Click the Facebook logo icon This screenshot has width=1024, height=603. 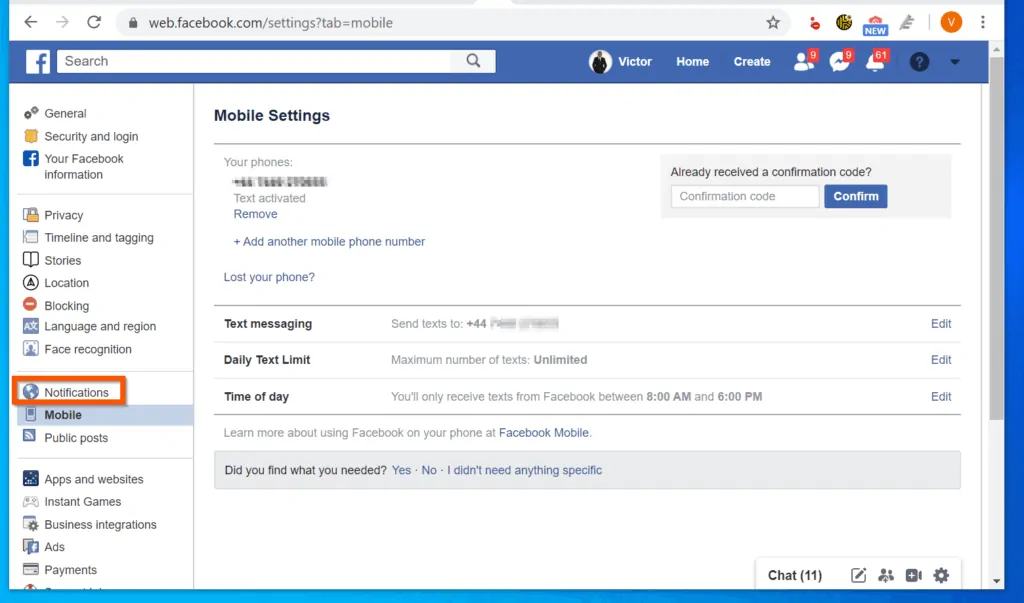[x=38, y=61]
